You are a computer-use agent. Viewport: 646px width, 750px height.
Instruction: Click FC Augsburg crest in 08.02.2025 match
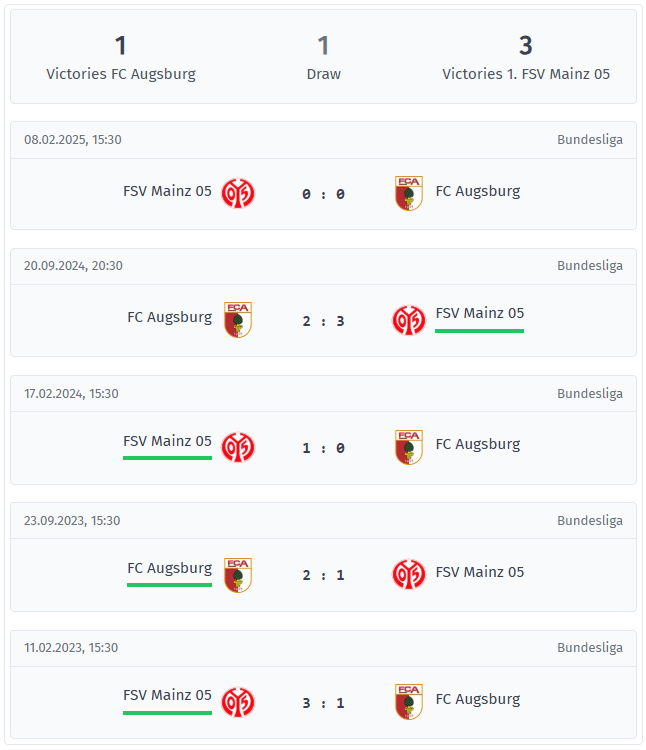(x=409, y=193)
